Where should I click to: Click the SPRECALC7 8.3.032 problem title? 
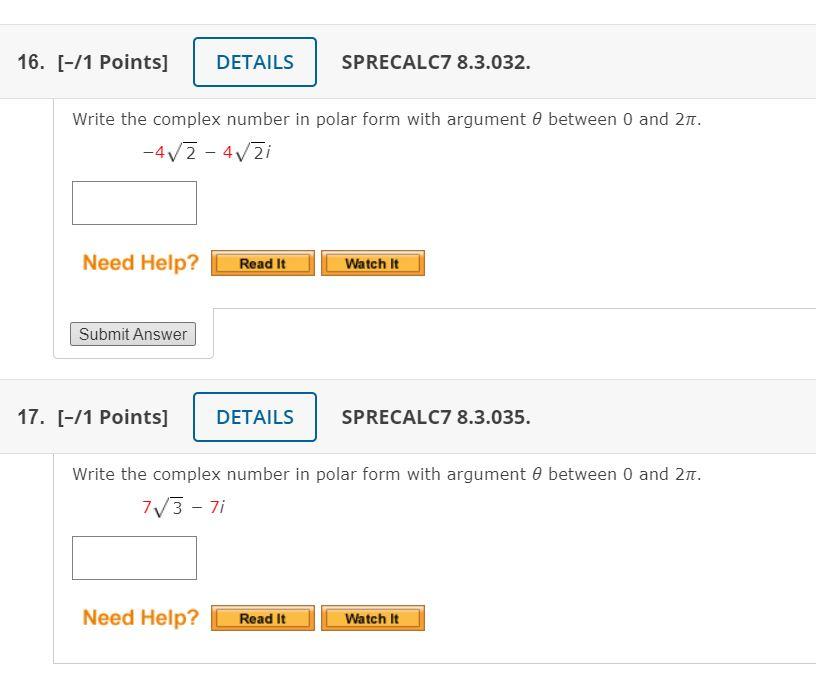pyautogui.click(x=436, y=61)
